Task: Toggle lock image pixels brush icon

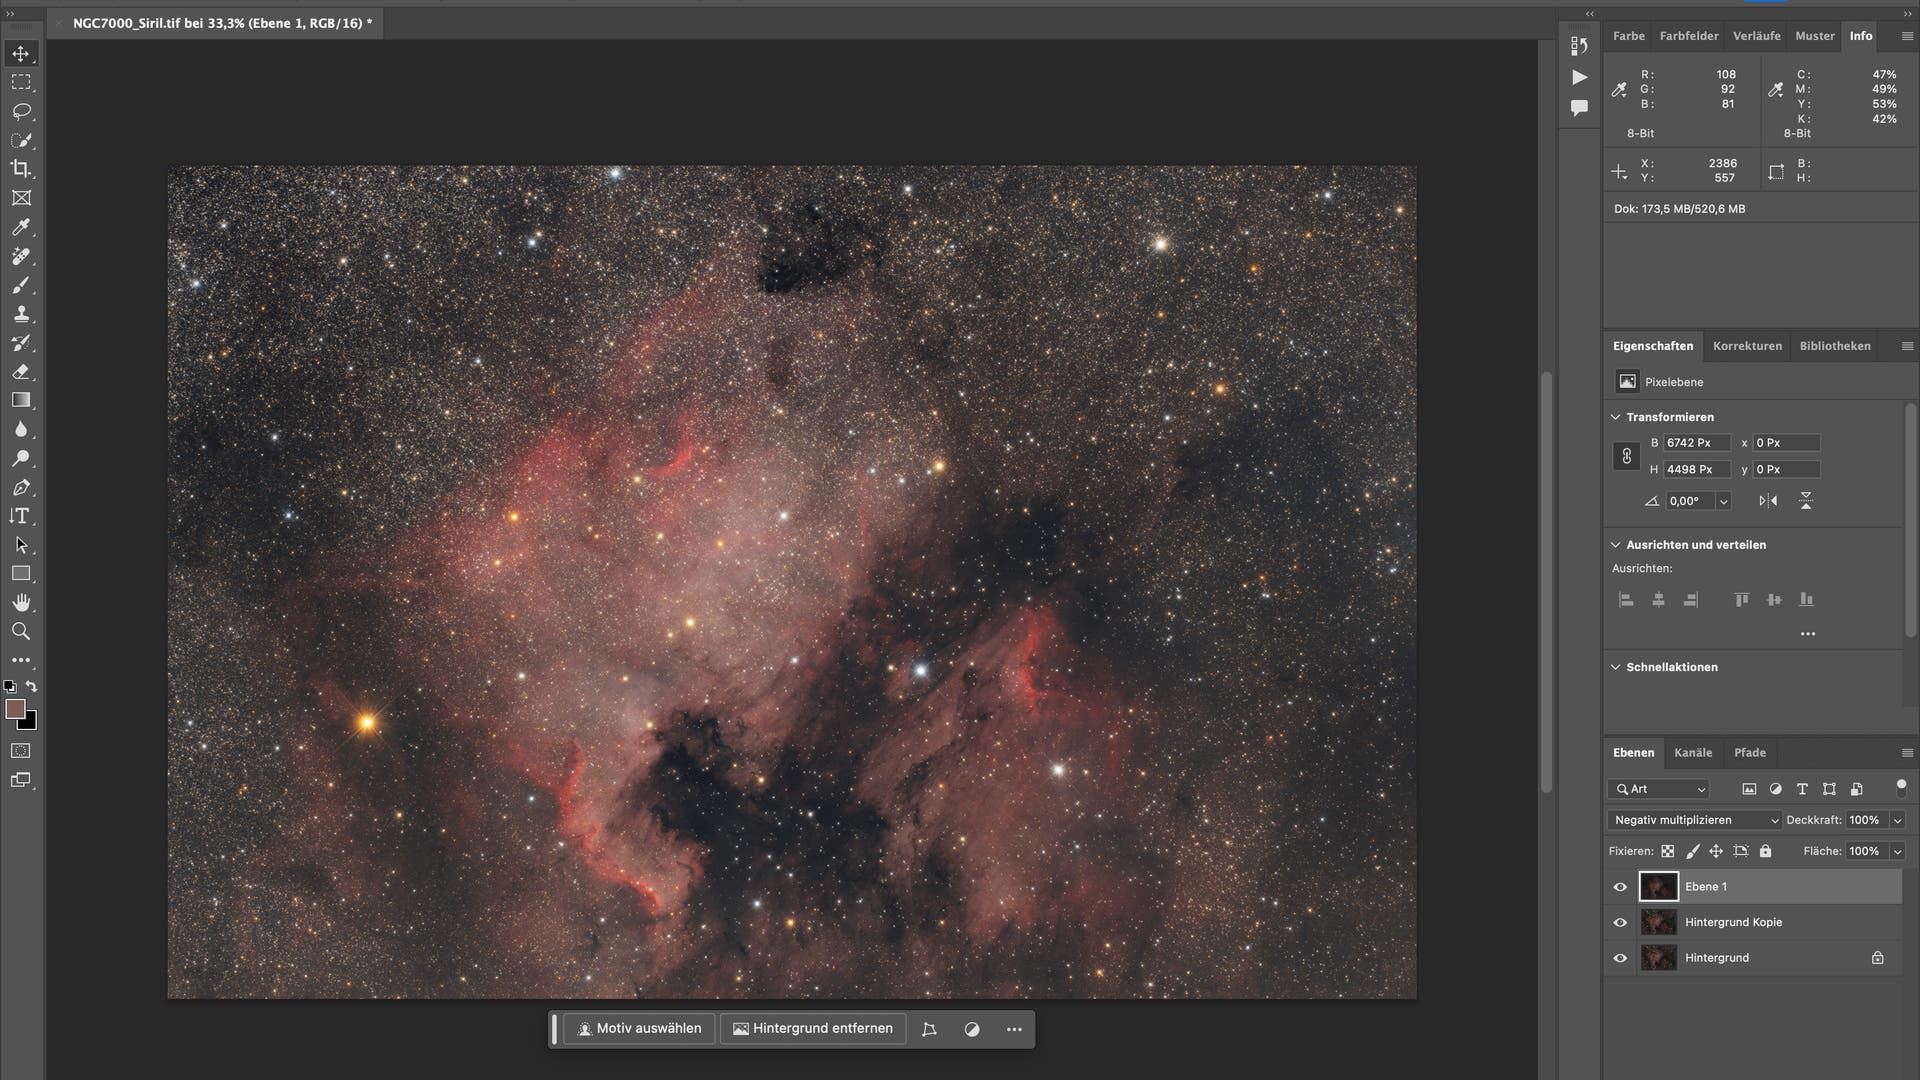Action: pyautogui.click(x=1692, y=852)
